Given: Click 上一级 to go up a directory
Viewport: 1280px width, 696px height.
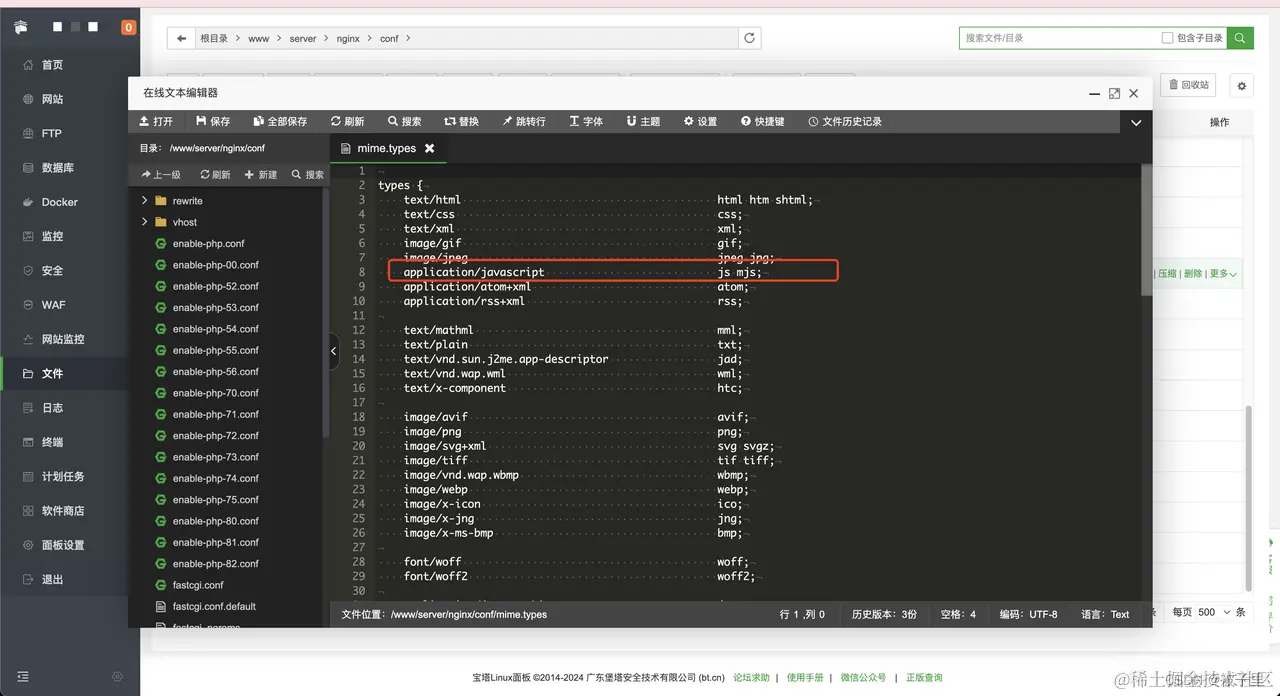Looking at the screenshot, I should click(161, 174).
